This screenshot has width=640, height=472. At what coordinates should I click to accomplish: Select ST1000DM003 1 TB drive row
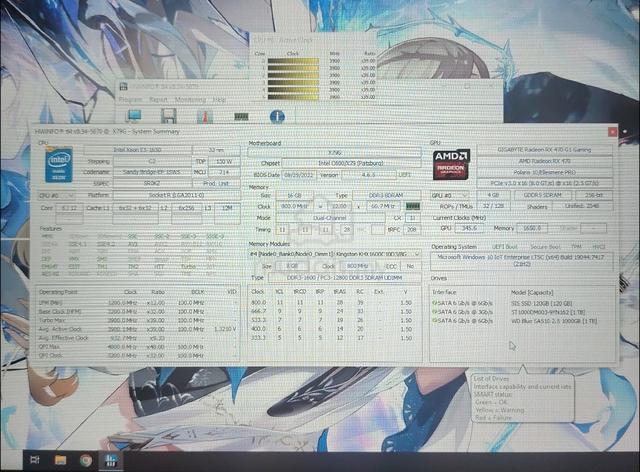click(522, 312)
